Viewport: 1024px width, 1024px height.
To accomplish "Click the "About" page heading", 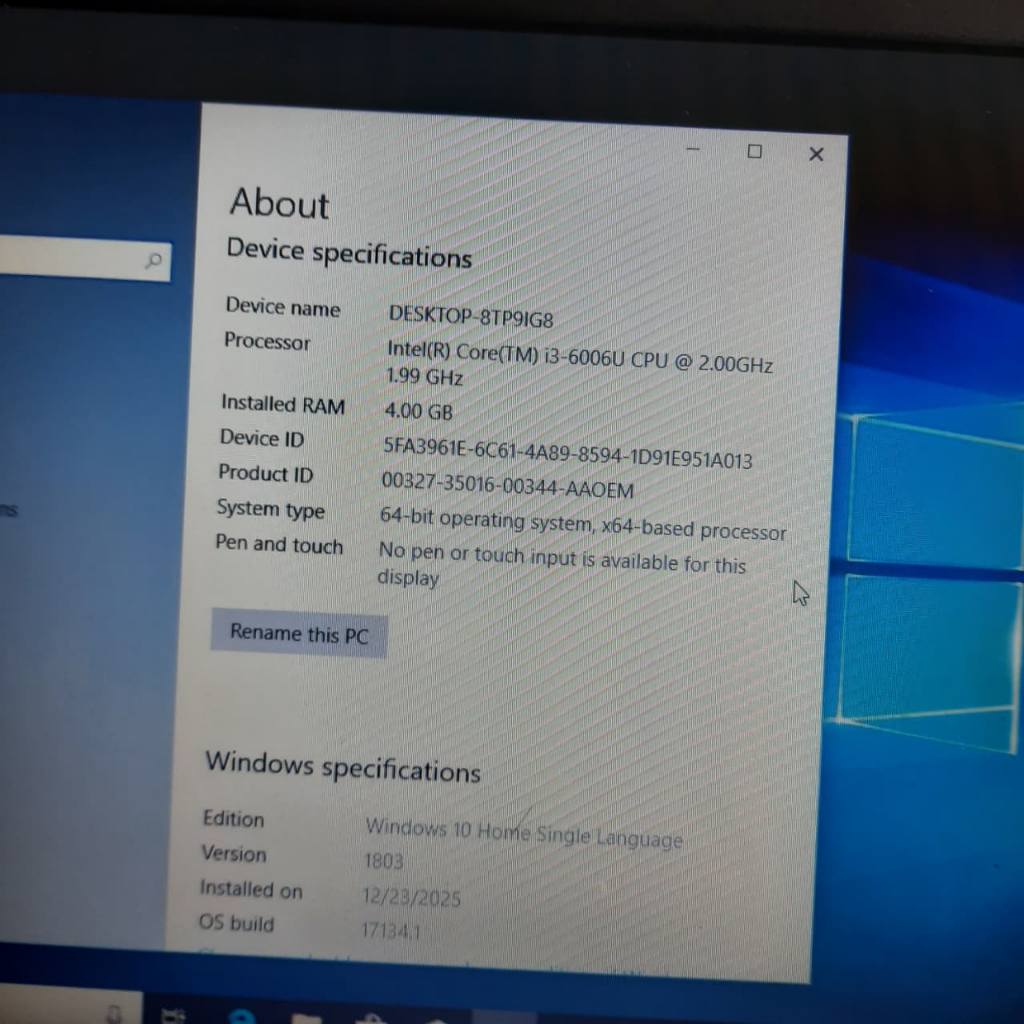I will (x=280, y=202).
